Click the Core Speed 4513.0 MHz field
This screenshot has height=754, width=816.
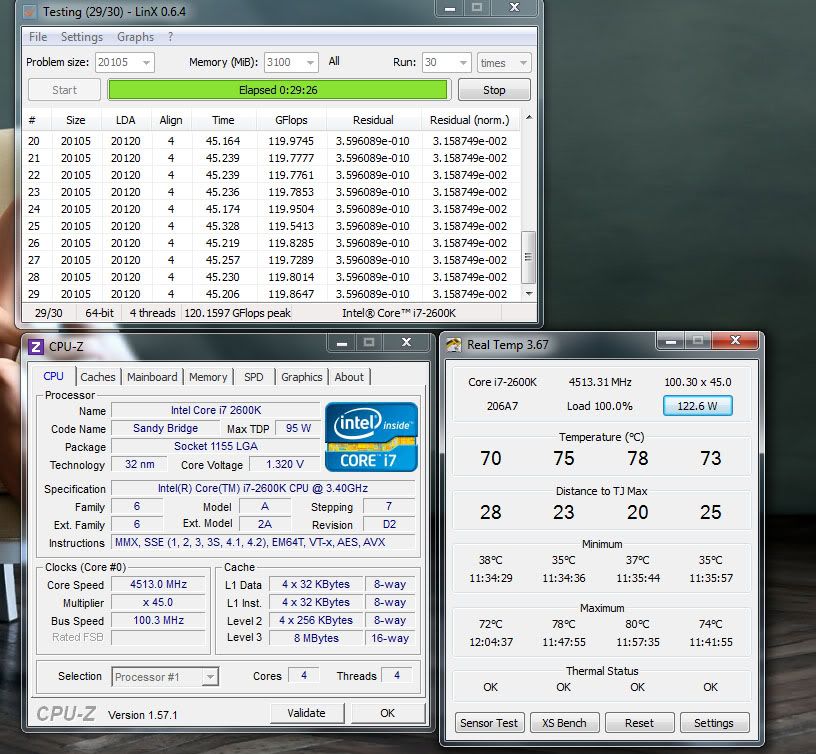(158, 584)
